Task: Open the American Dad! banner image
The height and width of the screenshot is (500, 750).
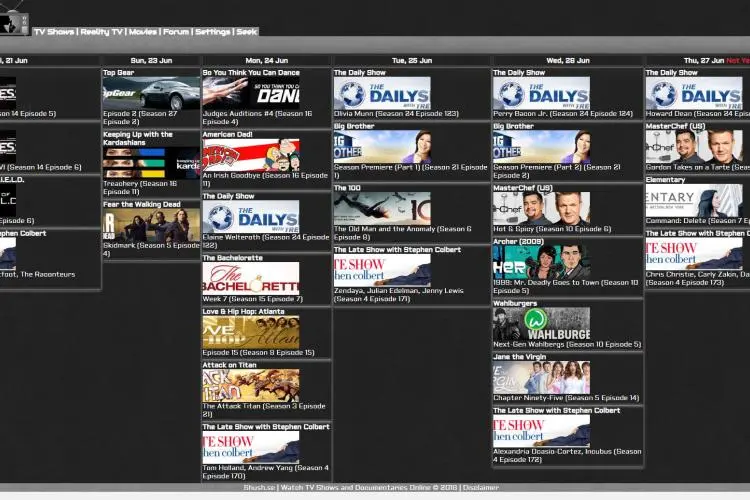Action: 251,155
